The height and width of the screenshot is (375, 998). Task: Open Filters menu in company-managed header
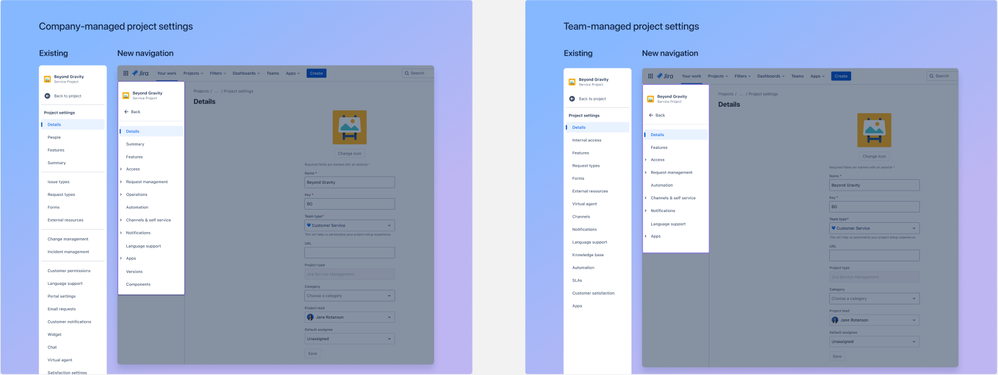[218, 73]
